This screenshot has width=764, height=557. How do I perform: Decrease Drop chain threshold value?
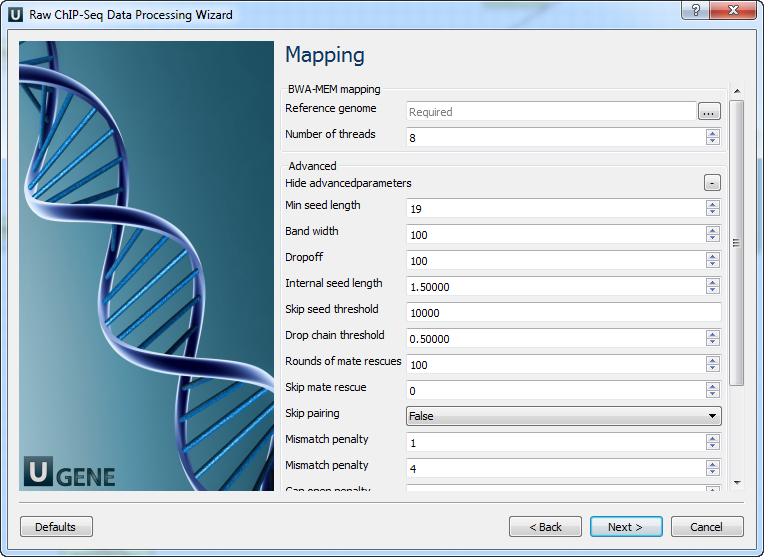(712, 343)
